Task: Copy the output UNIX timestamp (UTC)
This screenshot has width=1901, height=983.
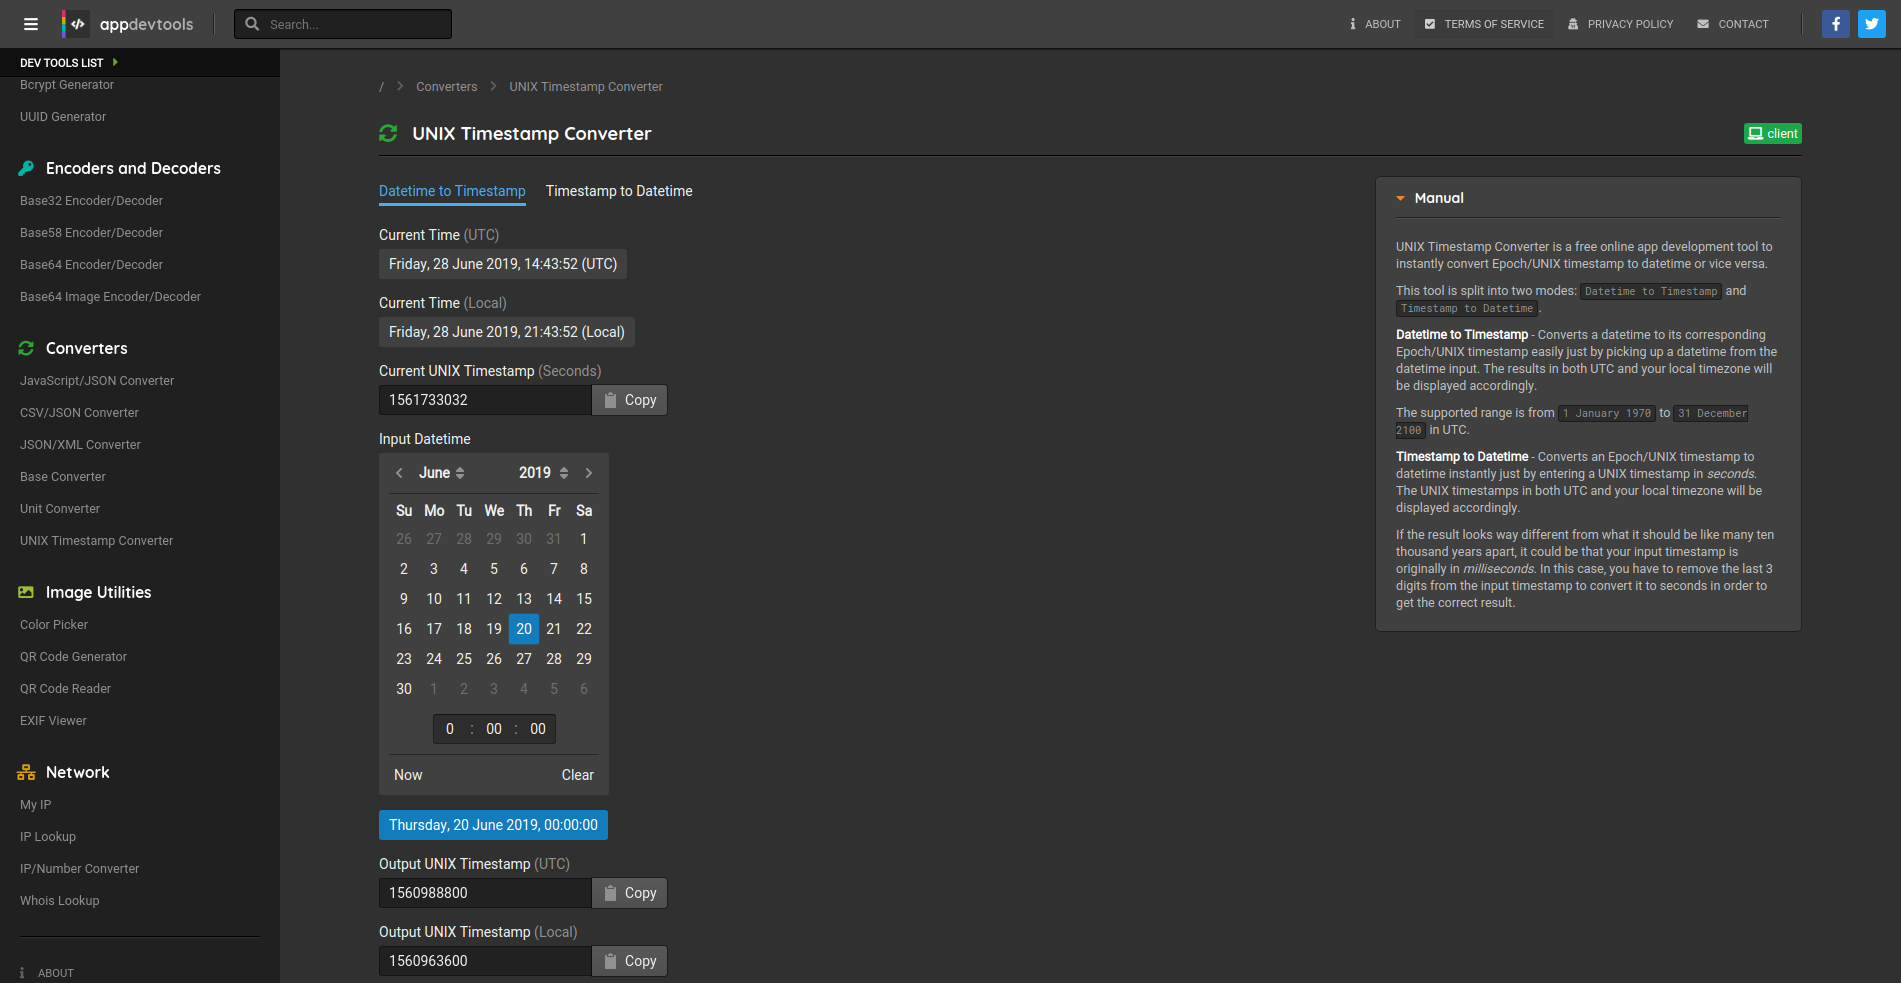Action: [x=630, y=893]
